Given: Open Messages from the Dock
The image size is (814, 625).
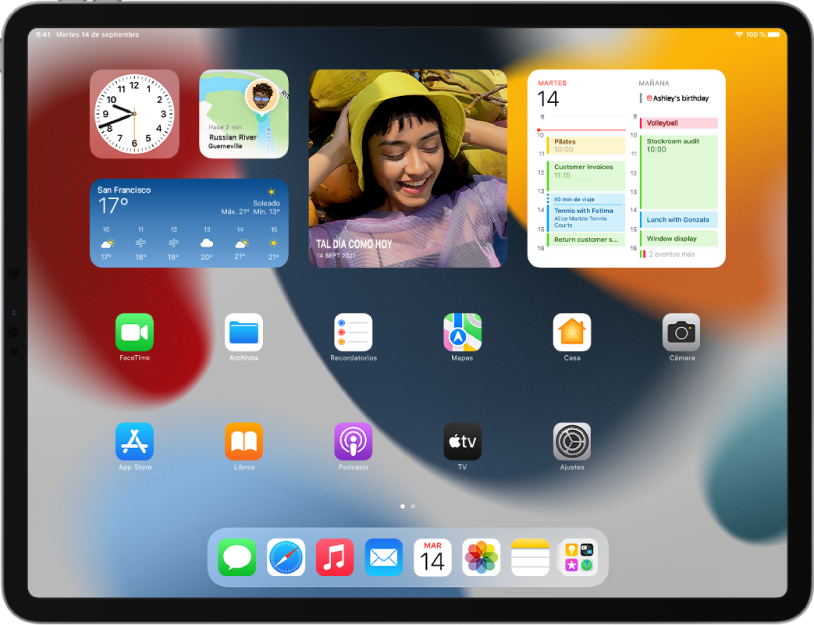Looking at the screenshot, I should [x=238, y=558].
